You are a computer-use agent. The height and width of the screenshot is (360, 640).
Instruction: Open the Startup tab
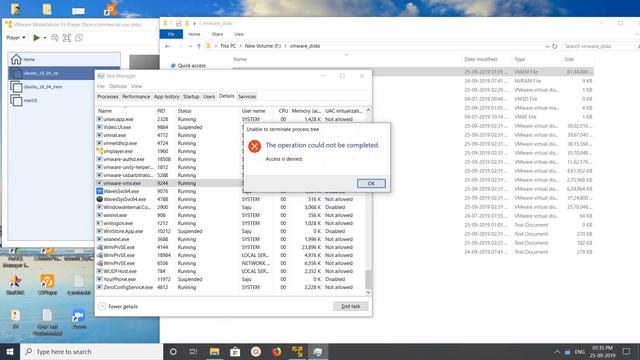point(191,97)
